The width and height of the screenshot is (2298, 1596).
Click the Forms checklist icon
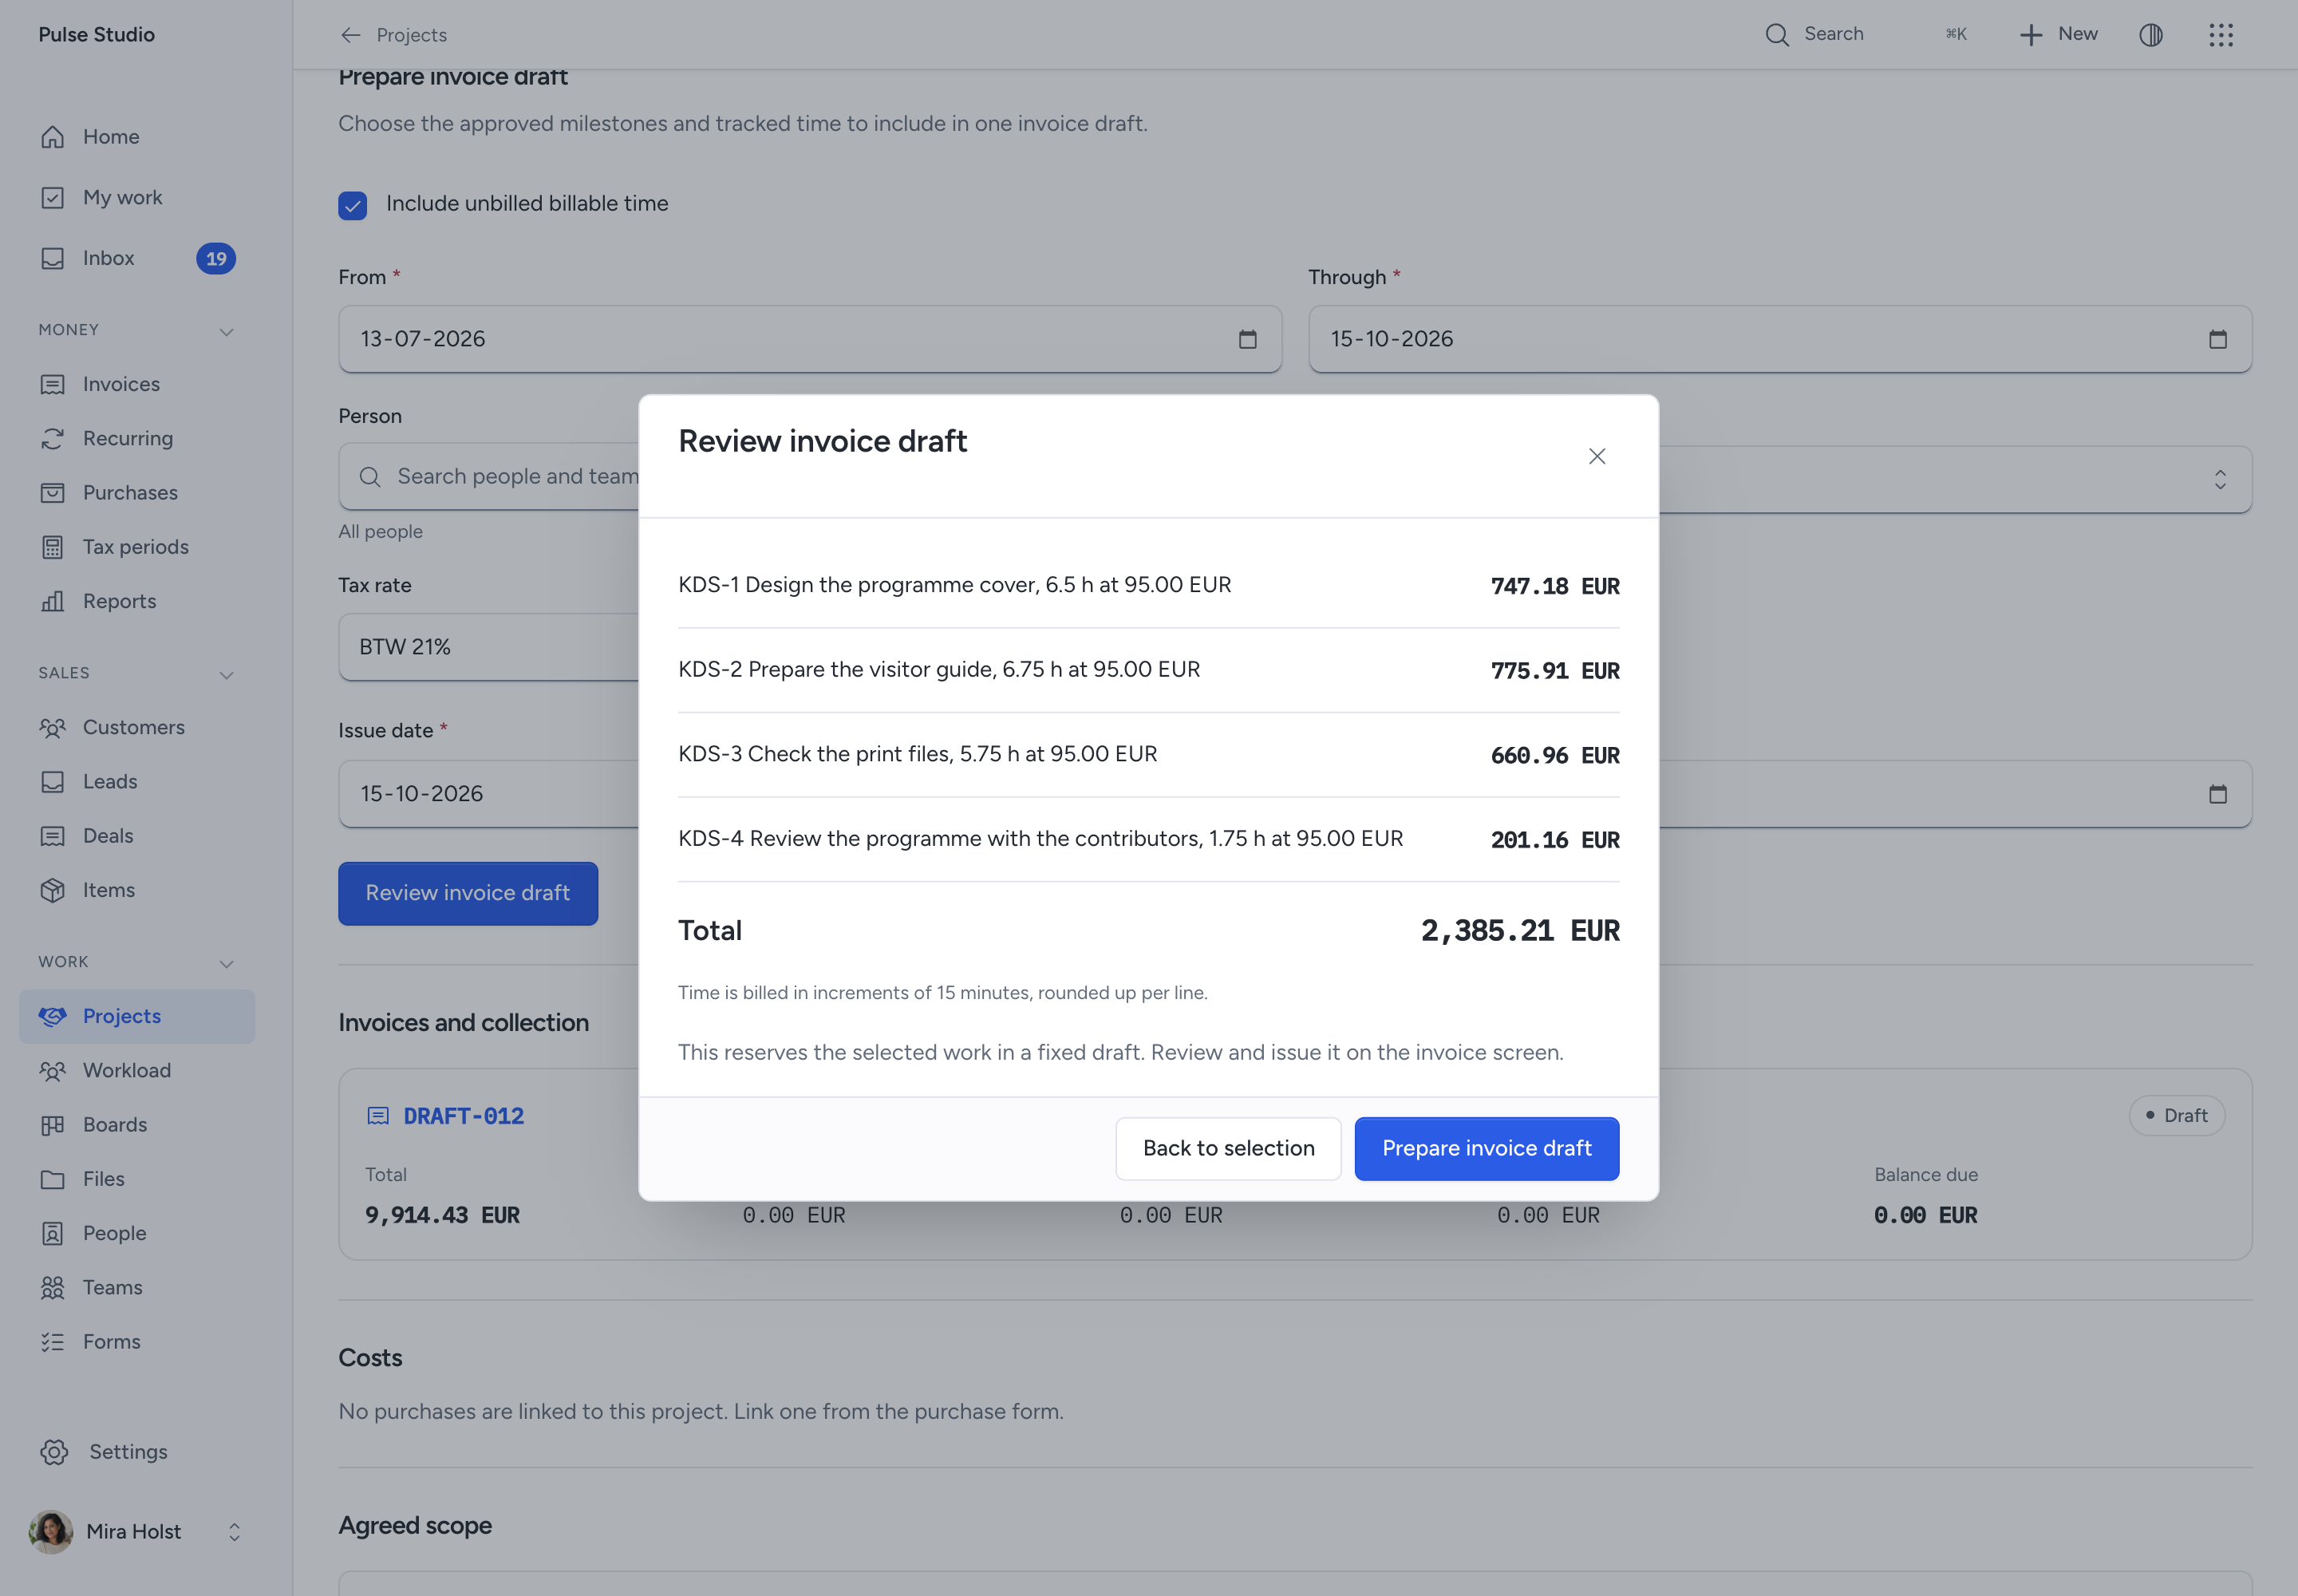[52, 1342]
